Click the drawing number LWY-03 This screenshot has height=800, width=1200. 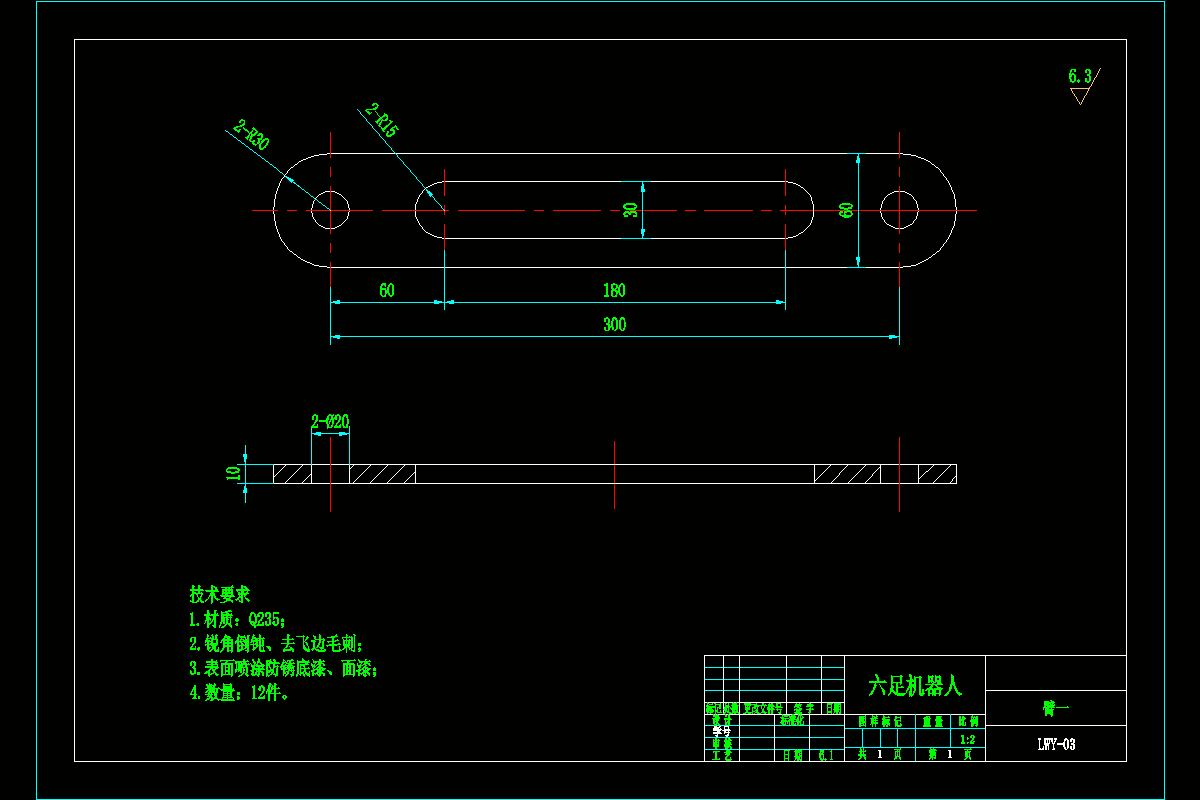point(1056,744)
